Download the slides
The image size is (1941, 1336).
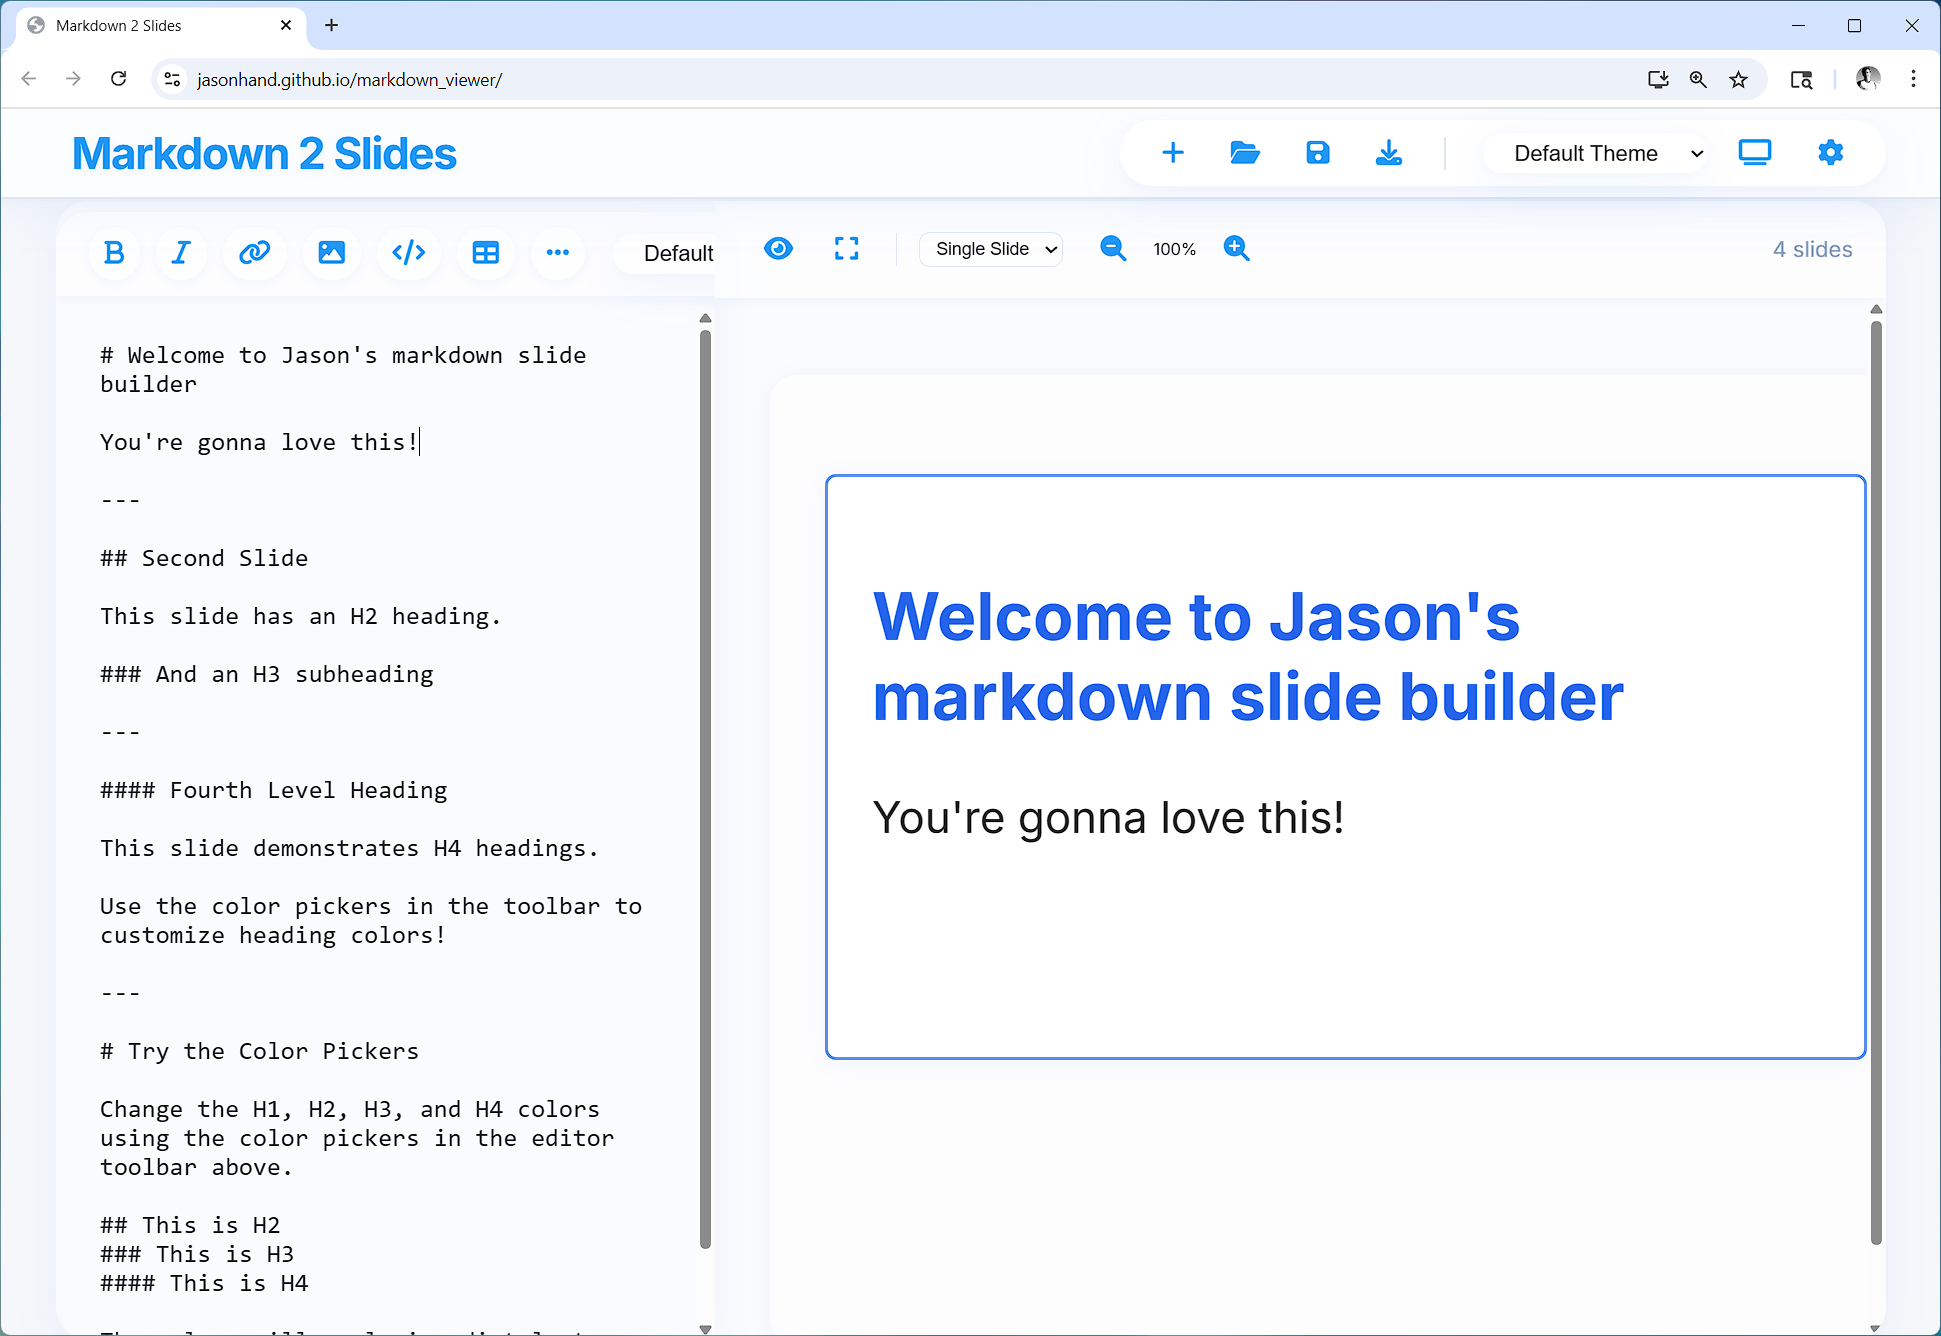1389,153
